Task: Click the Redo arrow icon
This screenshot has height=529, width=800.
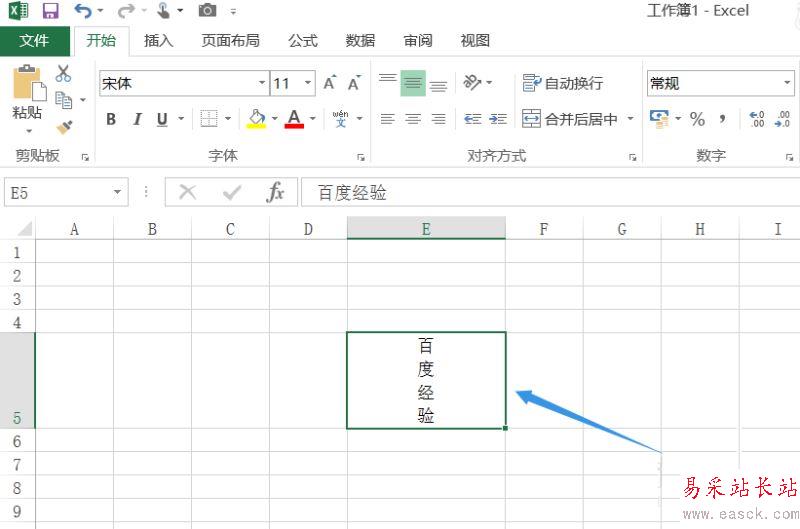Action: [126, 10]
